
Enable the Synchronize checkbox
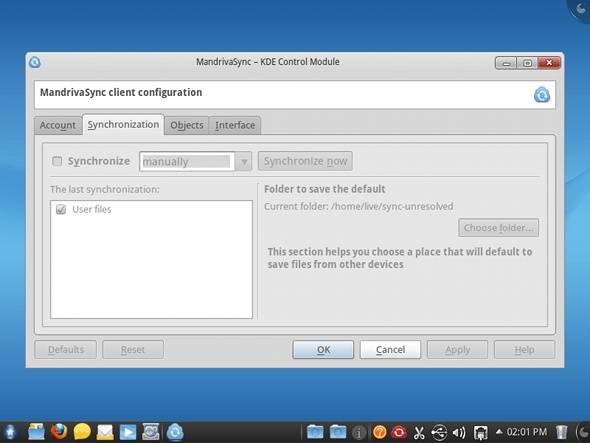click(57, 161)
